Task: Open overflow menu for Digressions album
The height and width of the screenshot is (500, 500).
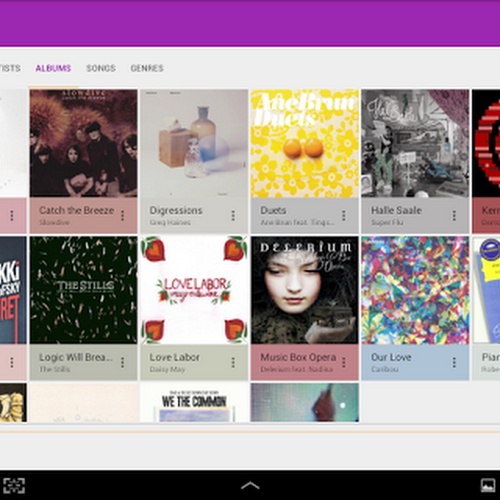Action: point(233,216)
